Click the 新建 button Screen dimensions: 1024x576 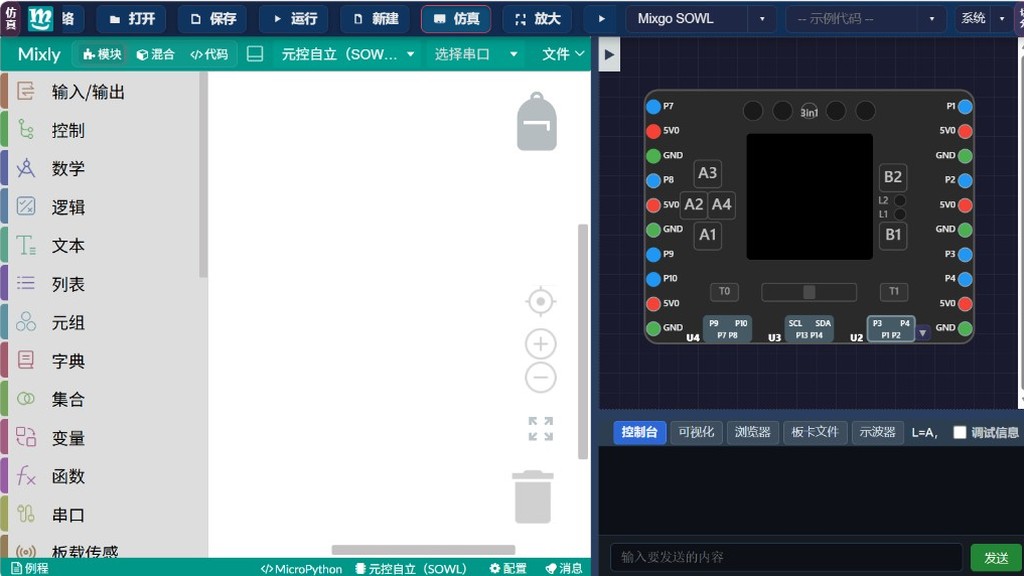coord(375,19)
